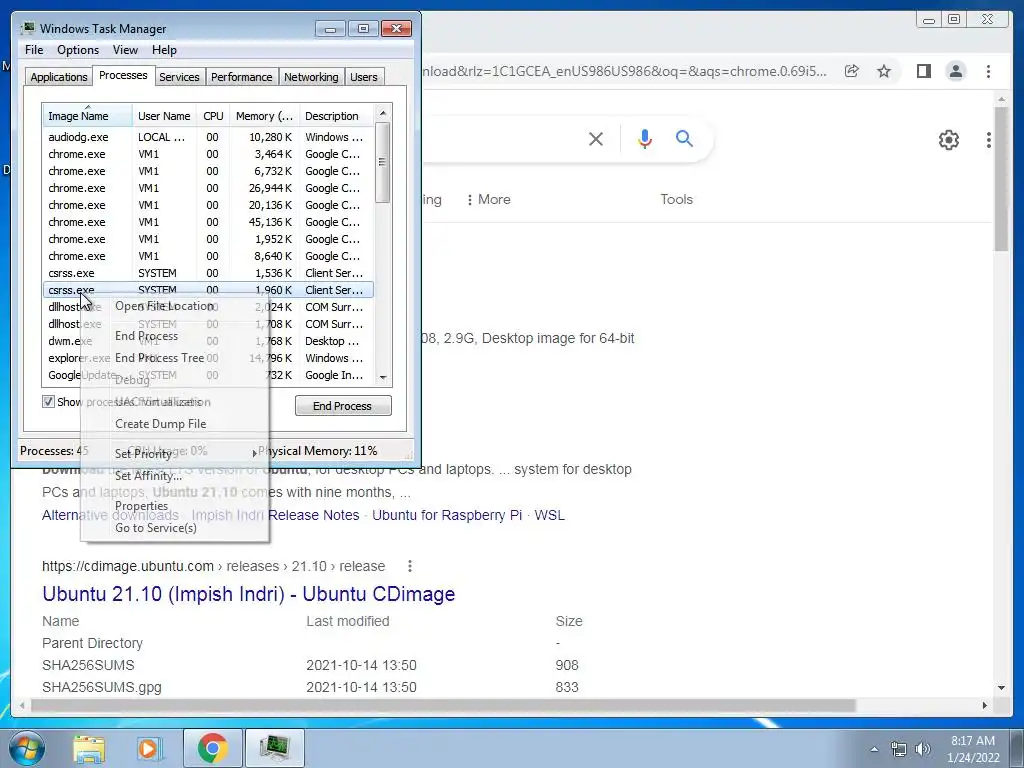The height and width of the screenshot is (768, 1024).
Task: Open the More dropdown in Google results
Action: (488, 199)
